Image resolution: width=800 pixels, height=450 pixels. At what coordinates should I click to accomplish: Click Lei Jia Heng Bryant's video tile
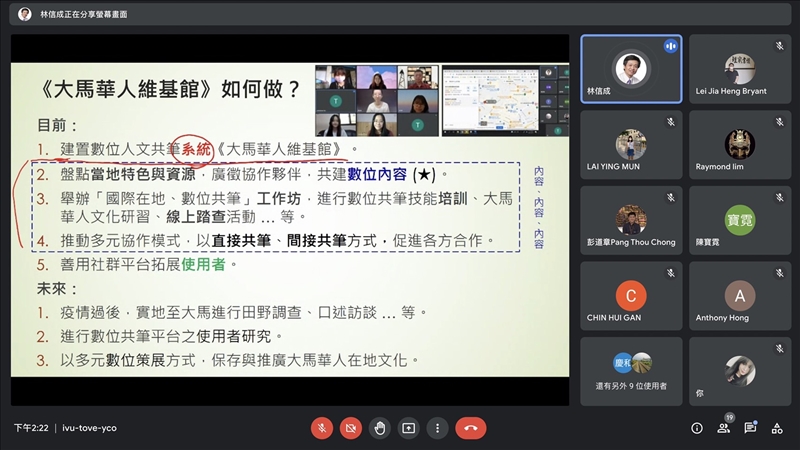739,69
